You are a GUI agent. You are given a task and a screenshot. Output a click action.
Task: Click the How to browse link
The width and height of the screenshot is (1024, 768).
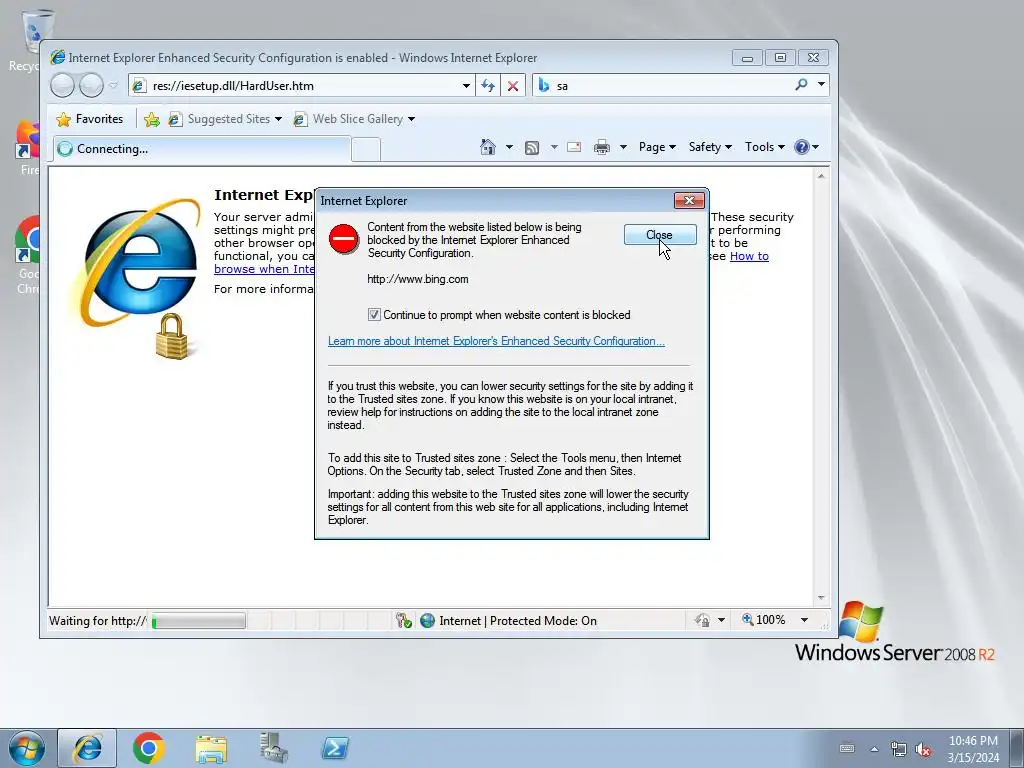pos(749,256)
